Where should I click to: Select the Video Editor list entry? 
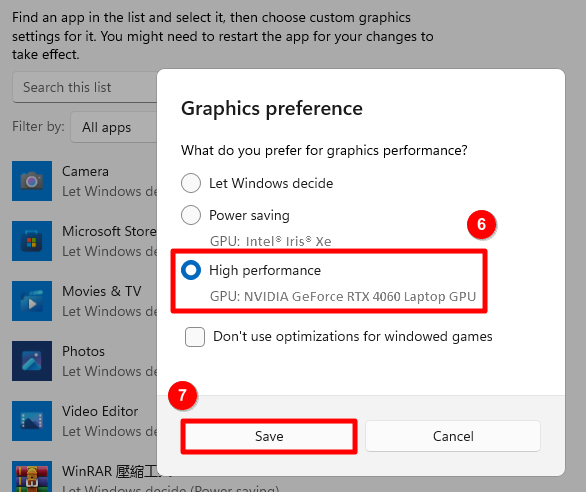coord(100,411)
